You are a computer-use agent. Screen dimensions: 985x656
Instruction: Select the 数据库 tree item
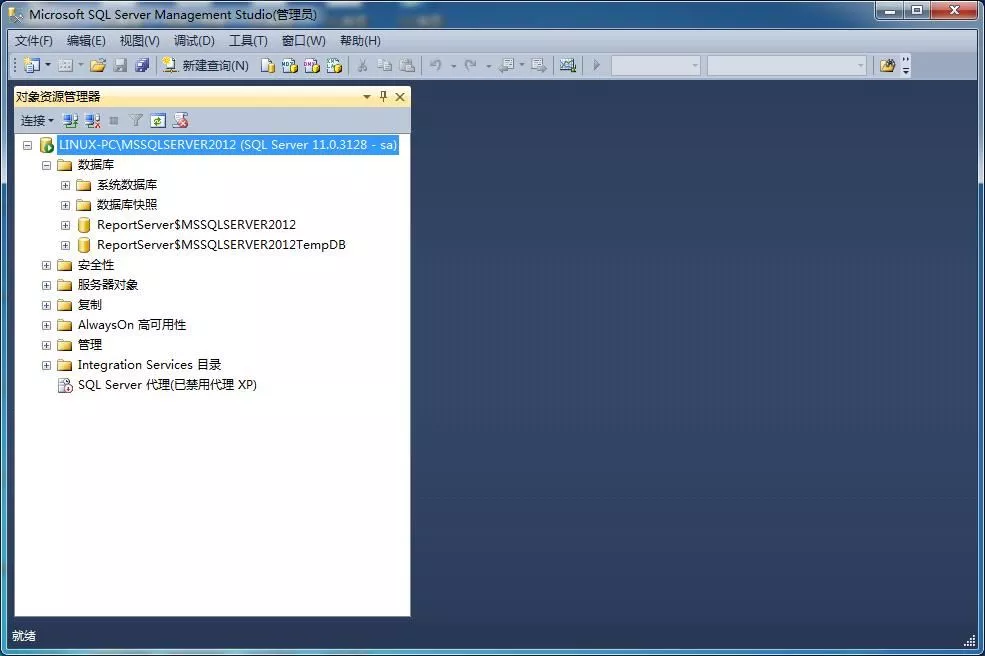click(95, 165)
